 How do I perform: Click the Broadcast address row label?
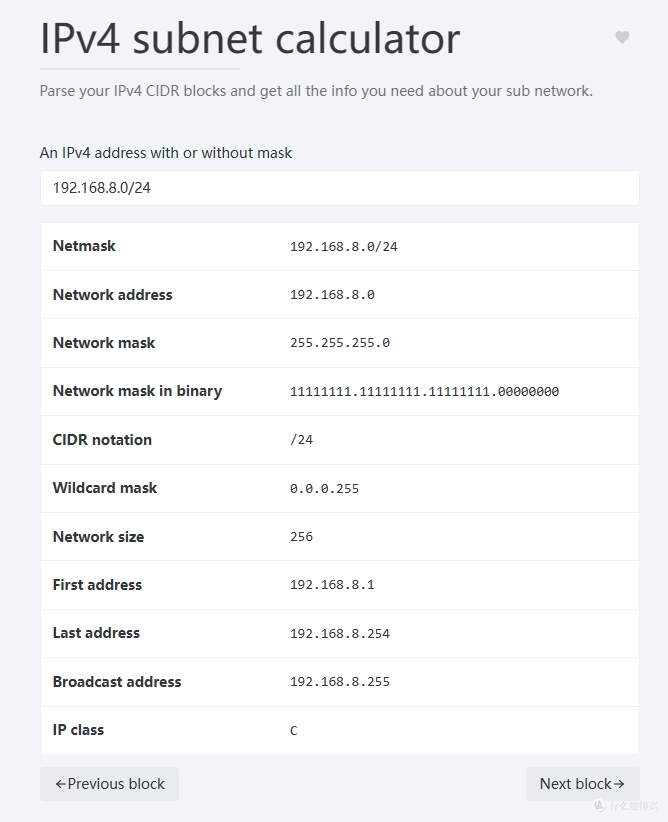coord(117,682)
